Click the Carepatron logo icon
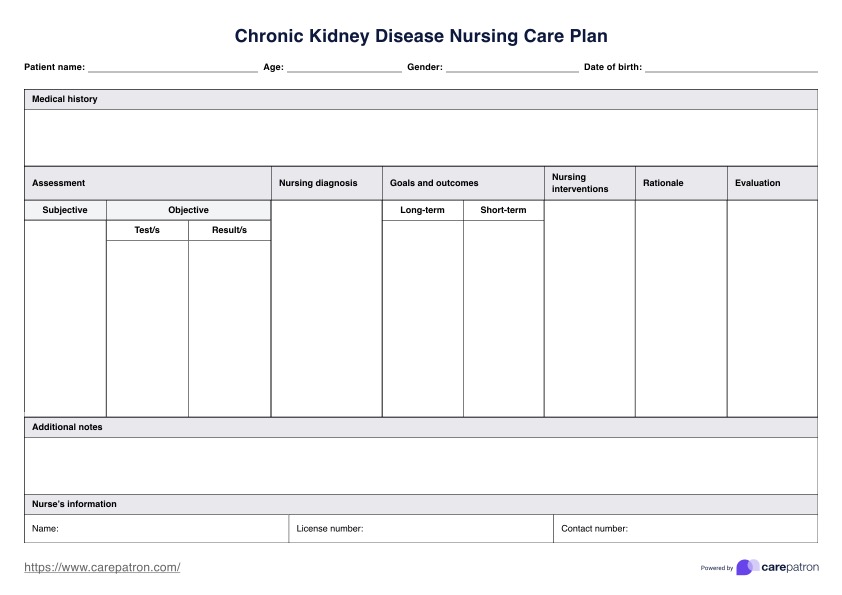 [747, 567]
